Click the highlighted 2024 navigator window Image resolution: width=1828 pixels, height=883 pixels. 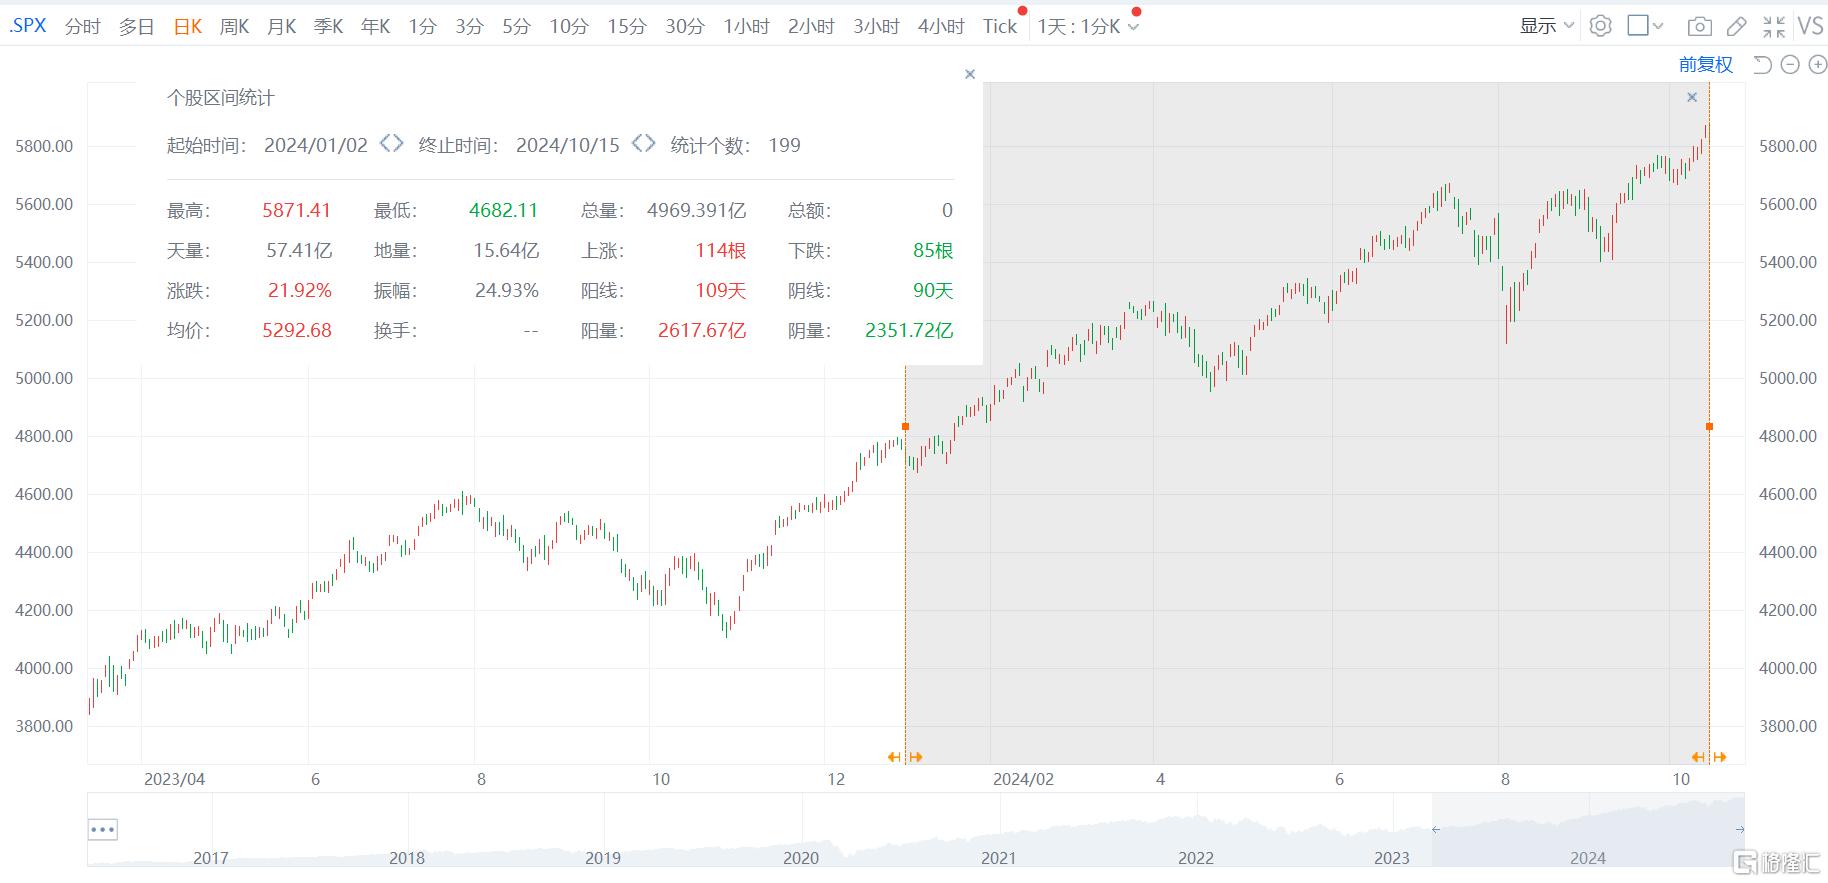click(1588, 830)
